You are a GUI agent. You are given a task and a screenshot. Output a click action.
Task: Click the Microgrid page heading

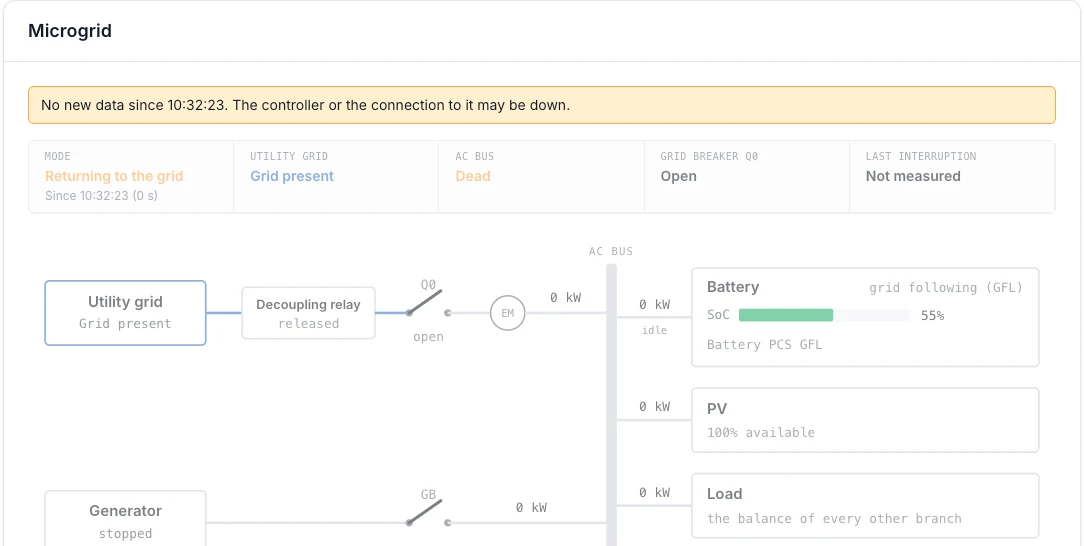70,31
